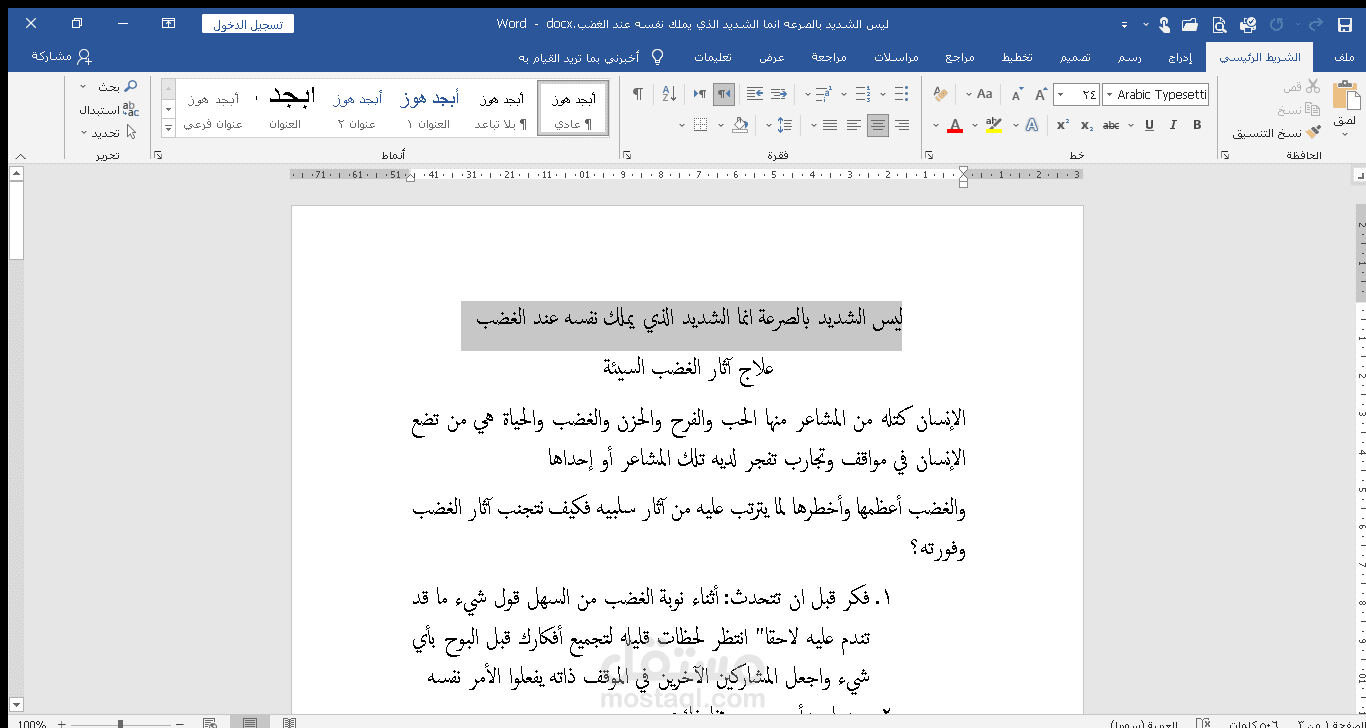
Task: Click the Bold (B) formatting icon
Action: tap(1197, 125)
